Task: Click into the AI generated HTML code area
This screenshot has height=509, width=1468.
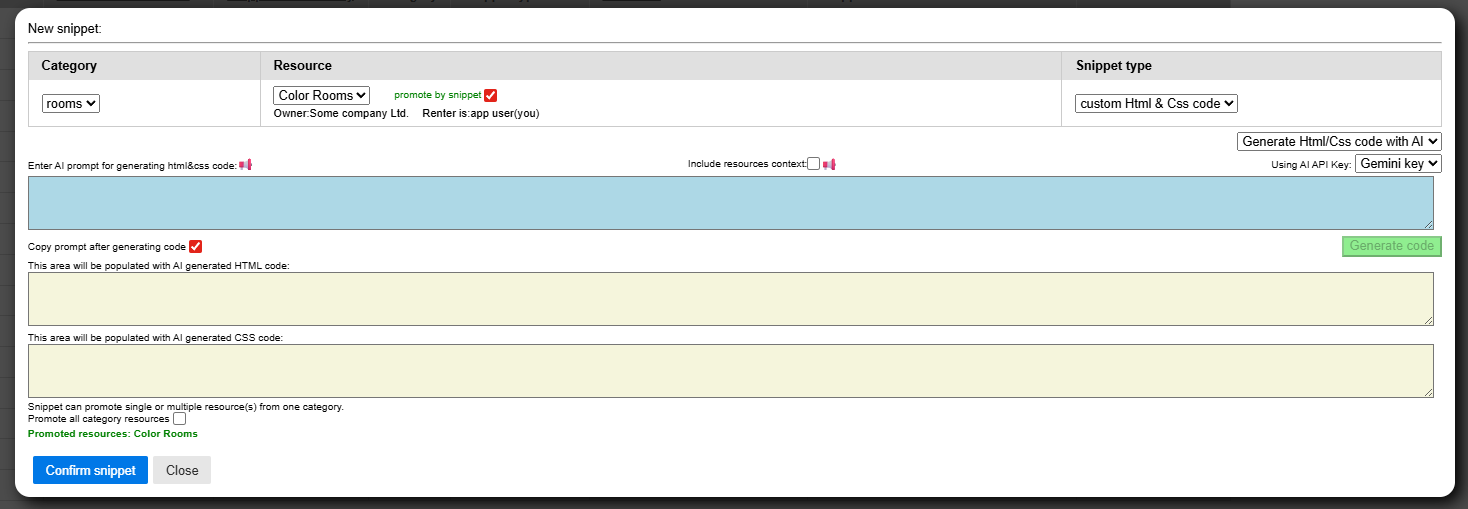Action: coord(730,299)
